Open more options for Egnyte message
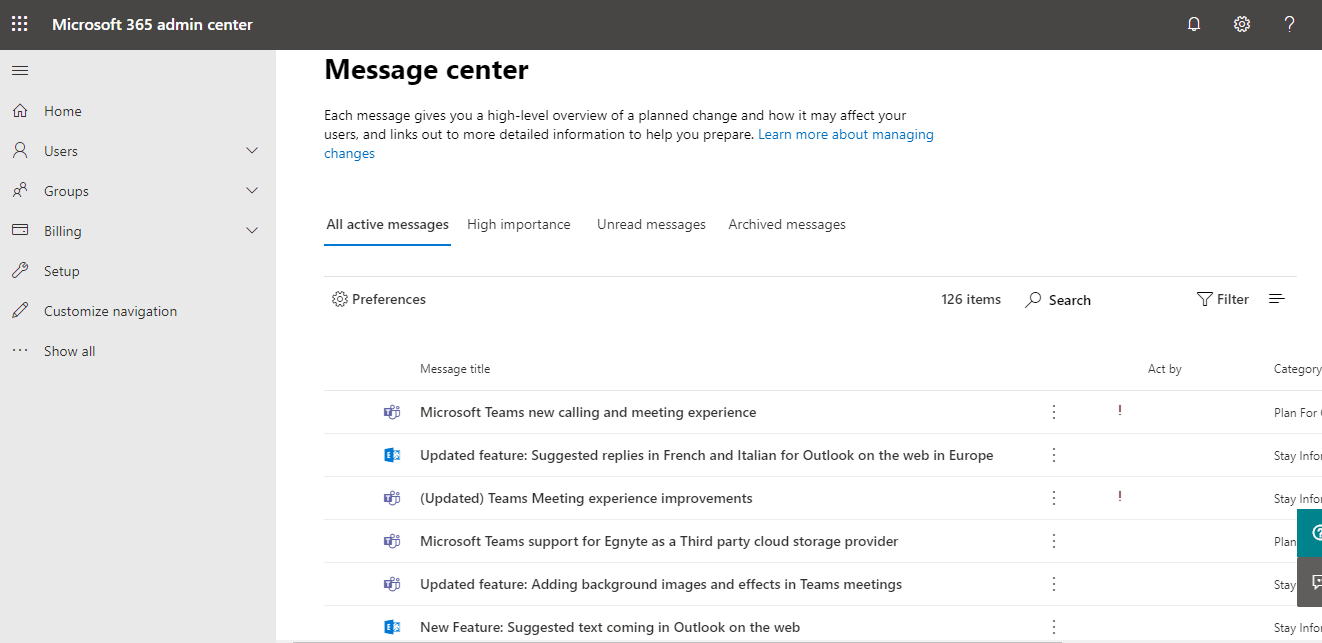 pyautogui.click(x=1054, y=541)
